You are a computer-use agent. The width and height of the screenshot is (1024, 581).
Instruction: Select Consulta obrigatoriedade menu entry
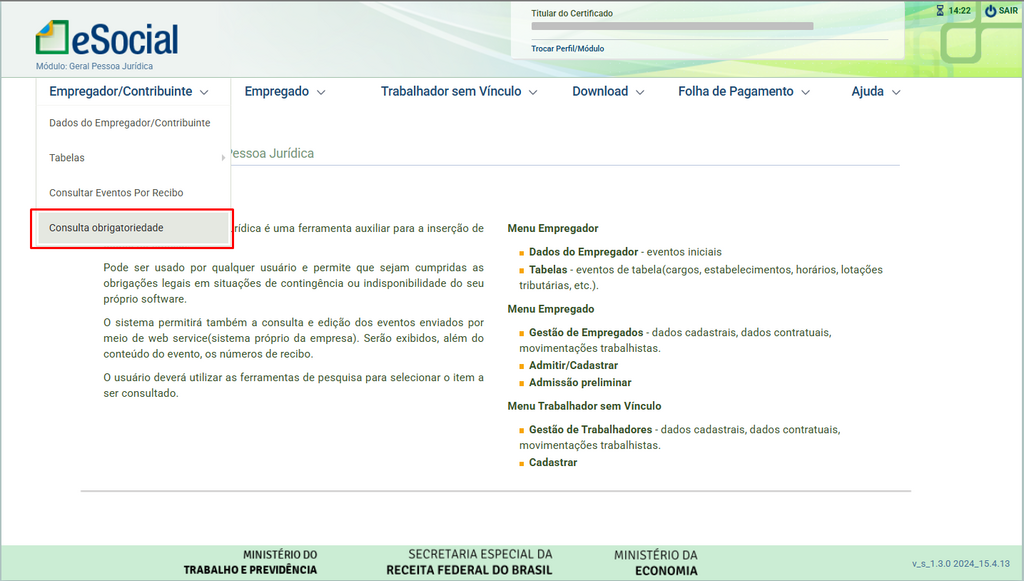coord(106,228)
